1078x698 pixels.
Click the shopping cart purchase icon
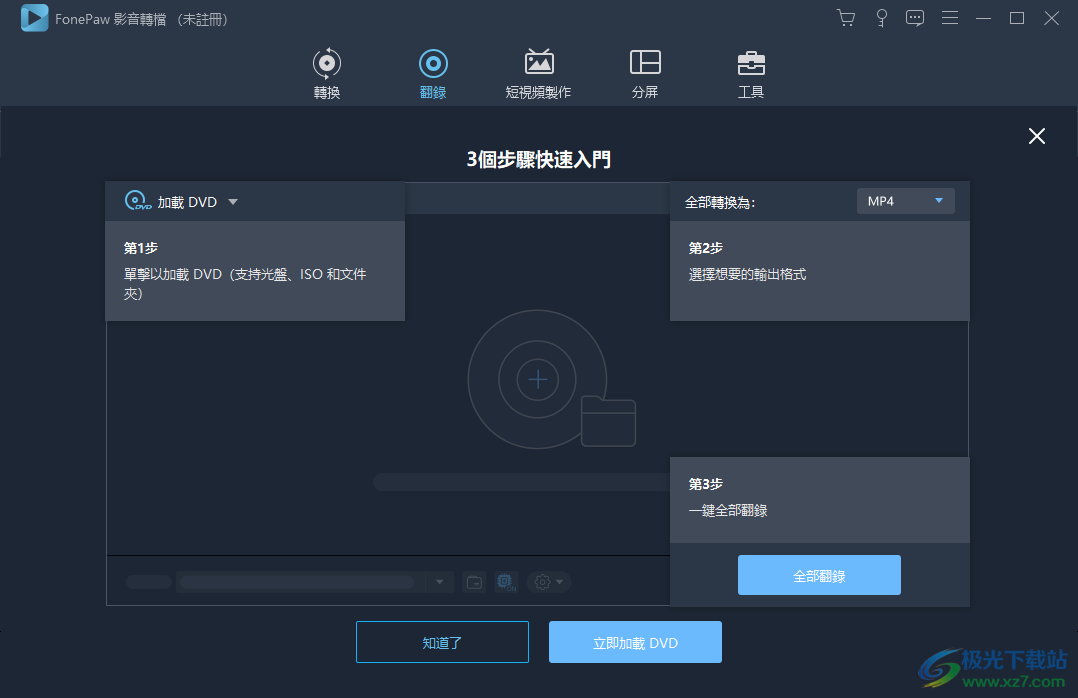[846, 18]
